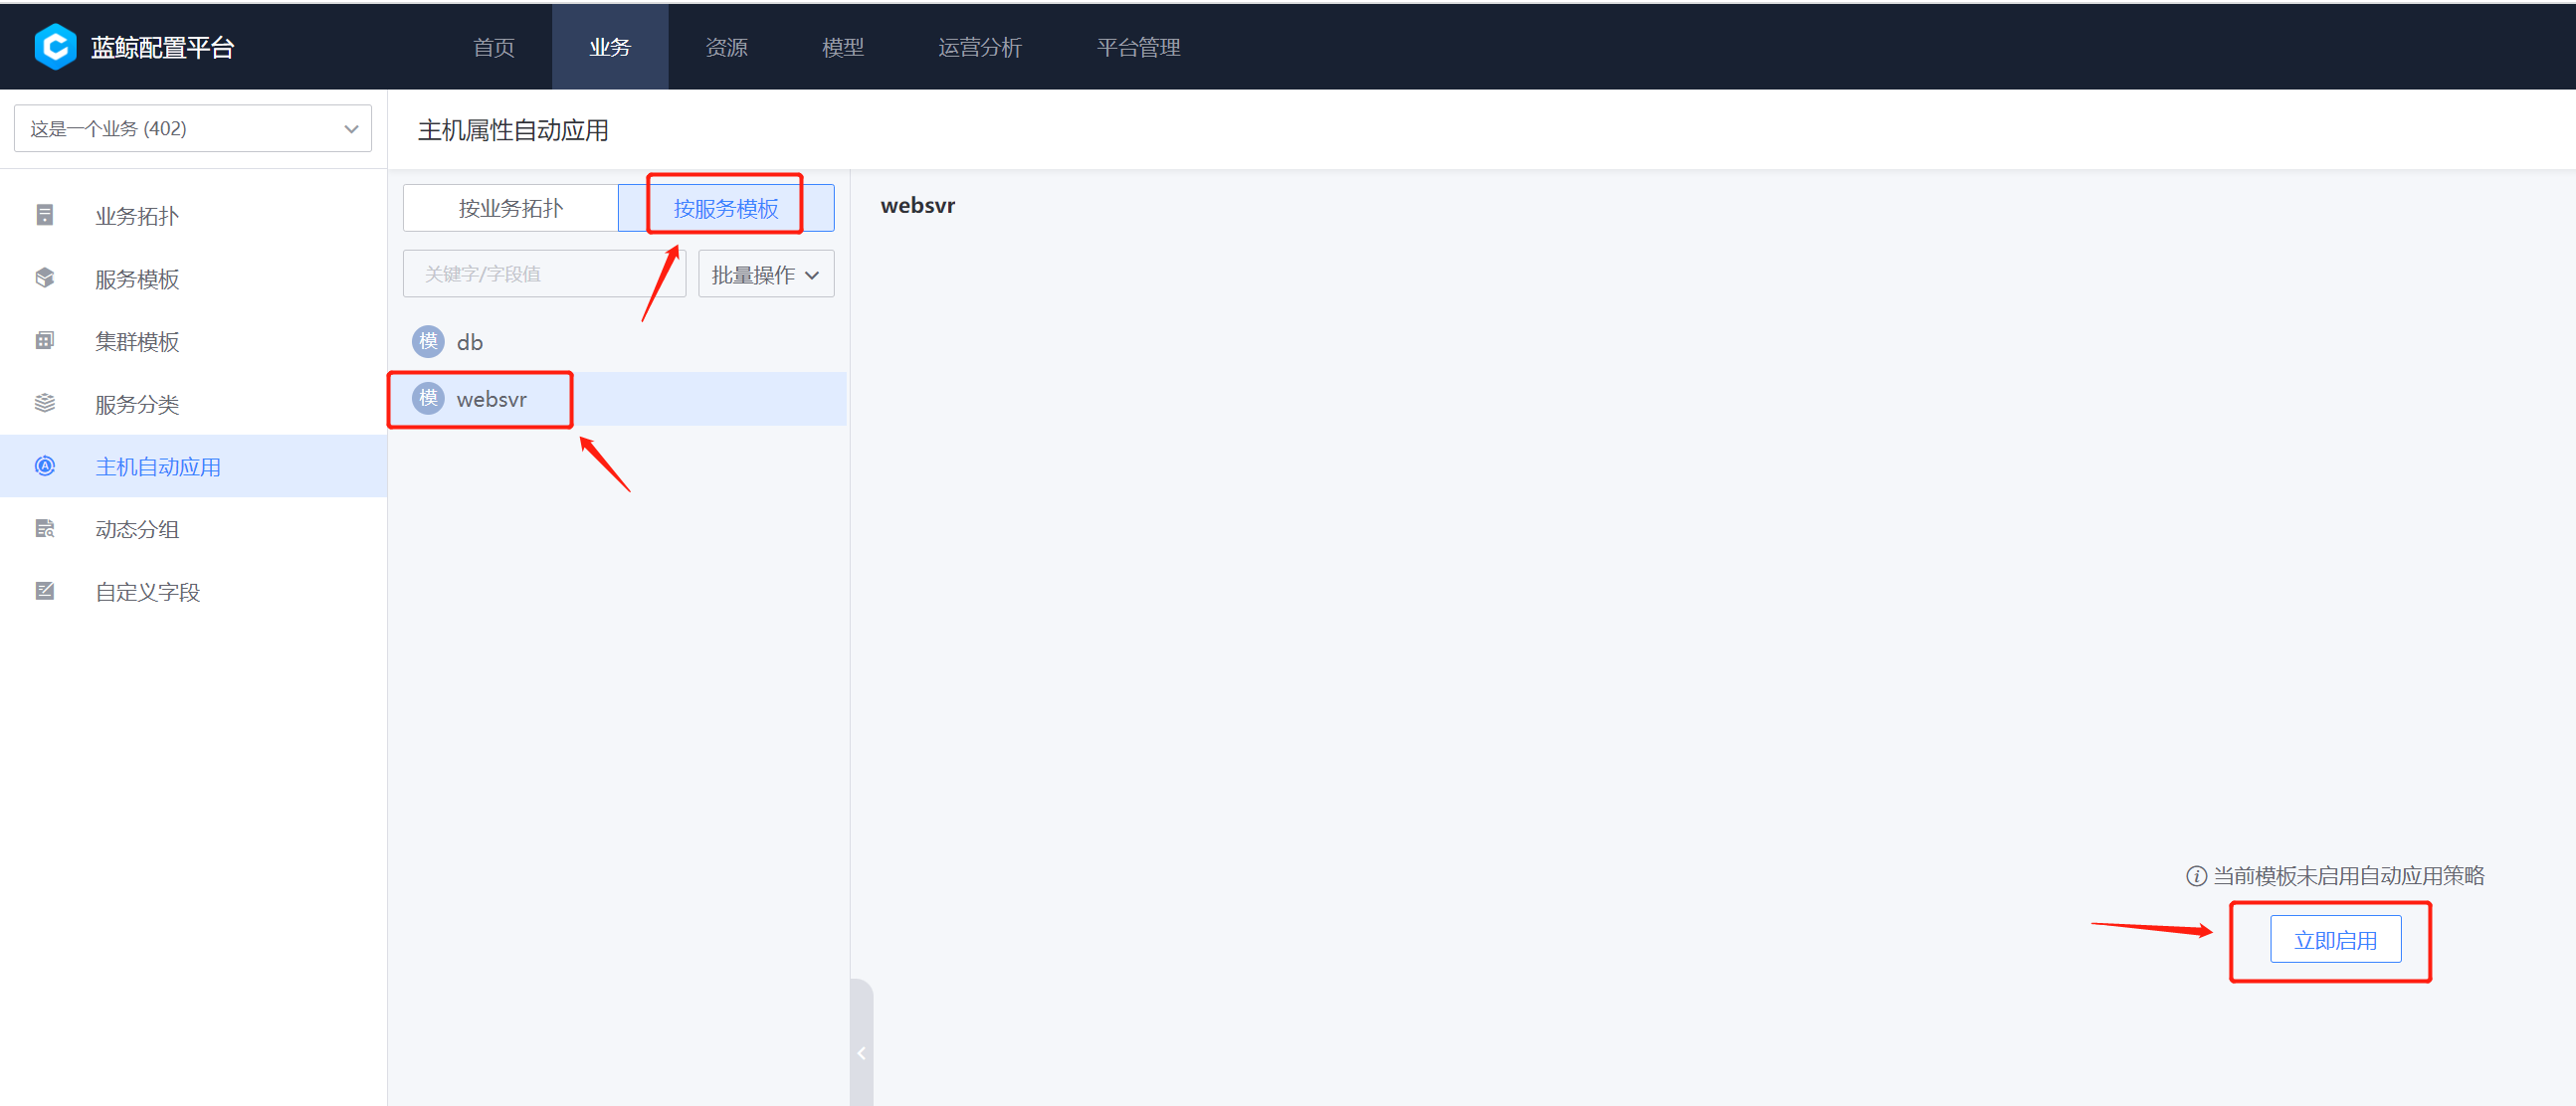Collapse the template list side panel

861,1052
